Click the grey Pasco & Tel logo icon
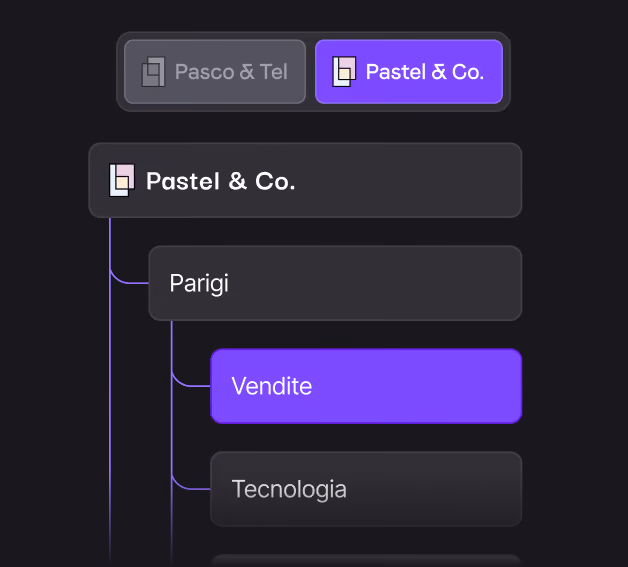The height and width of the screenshot is (567, 628). 153,72
